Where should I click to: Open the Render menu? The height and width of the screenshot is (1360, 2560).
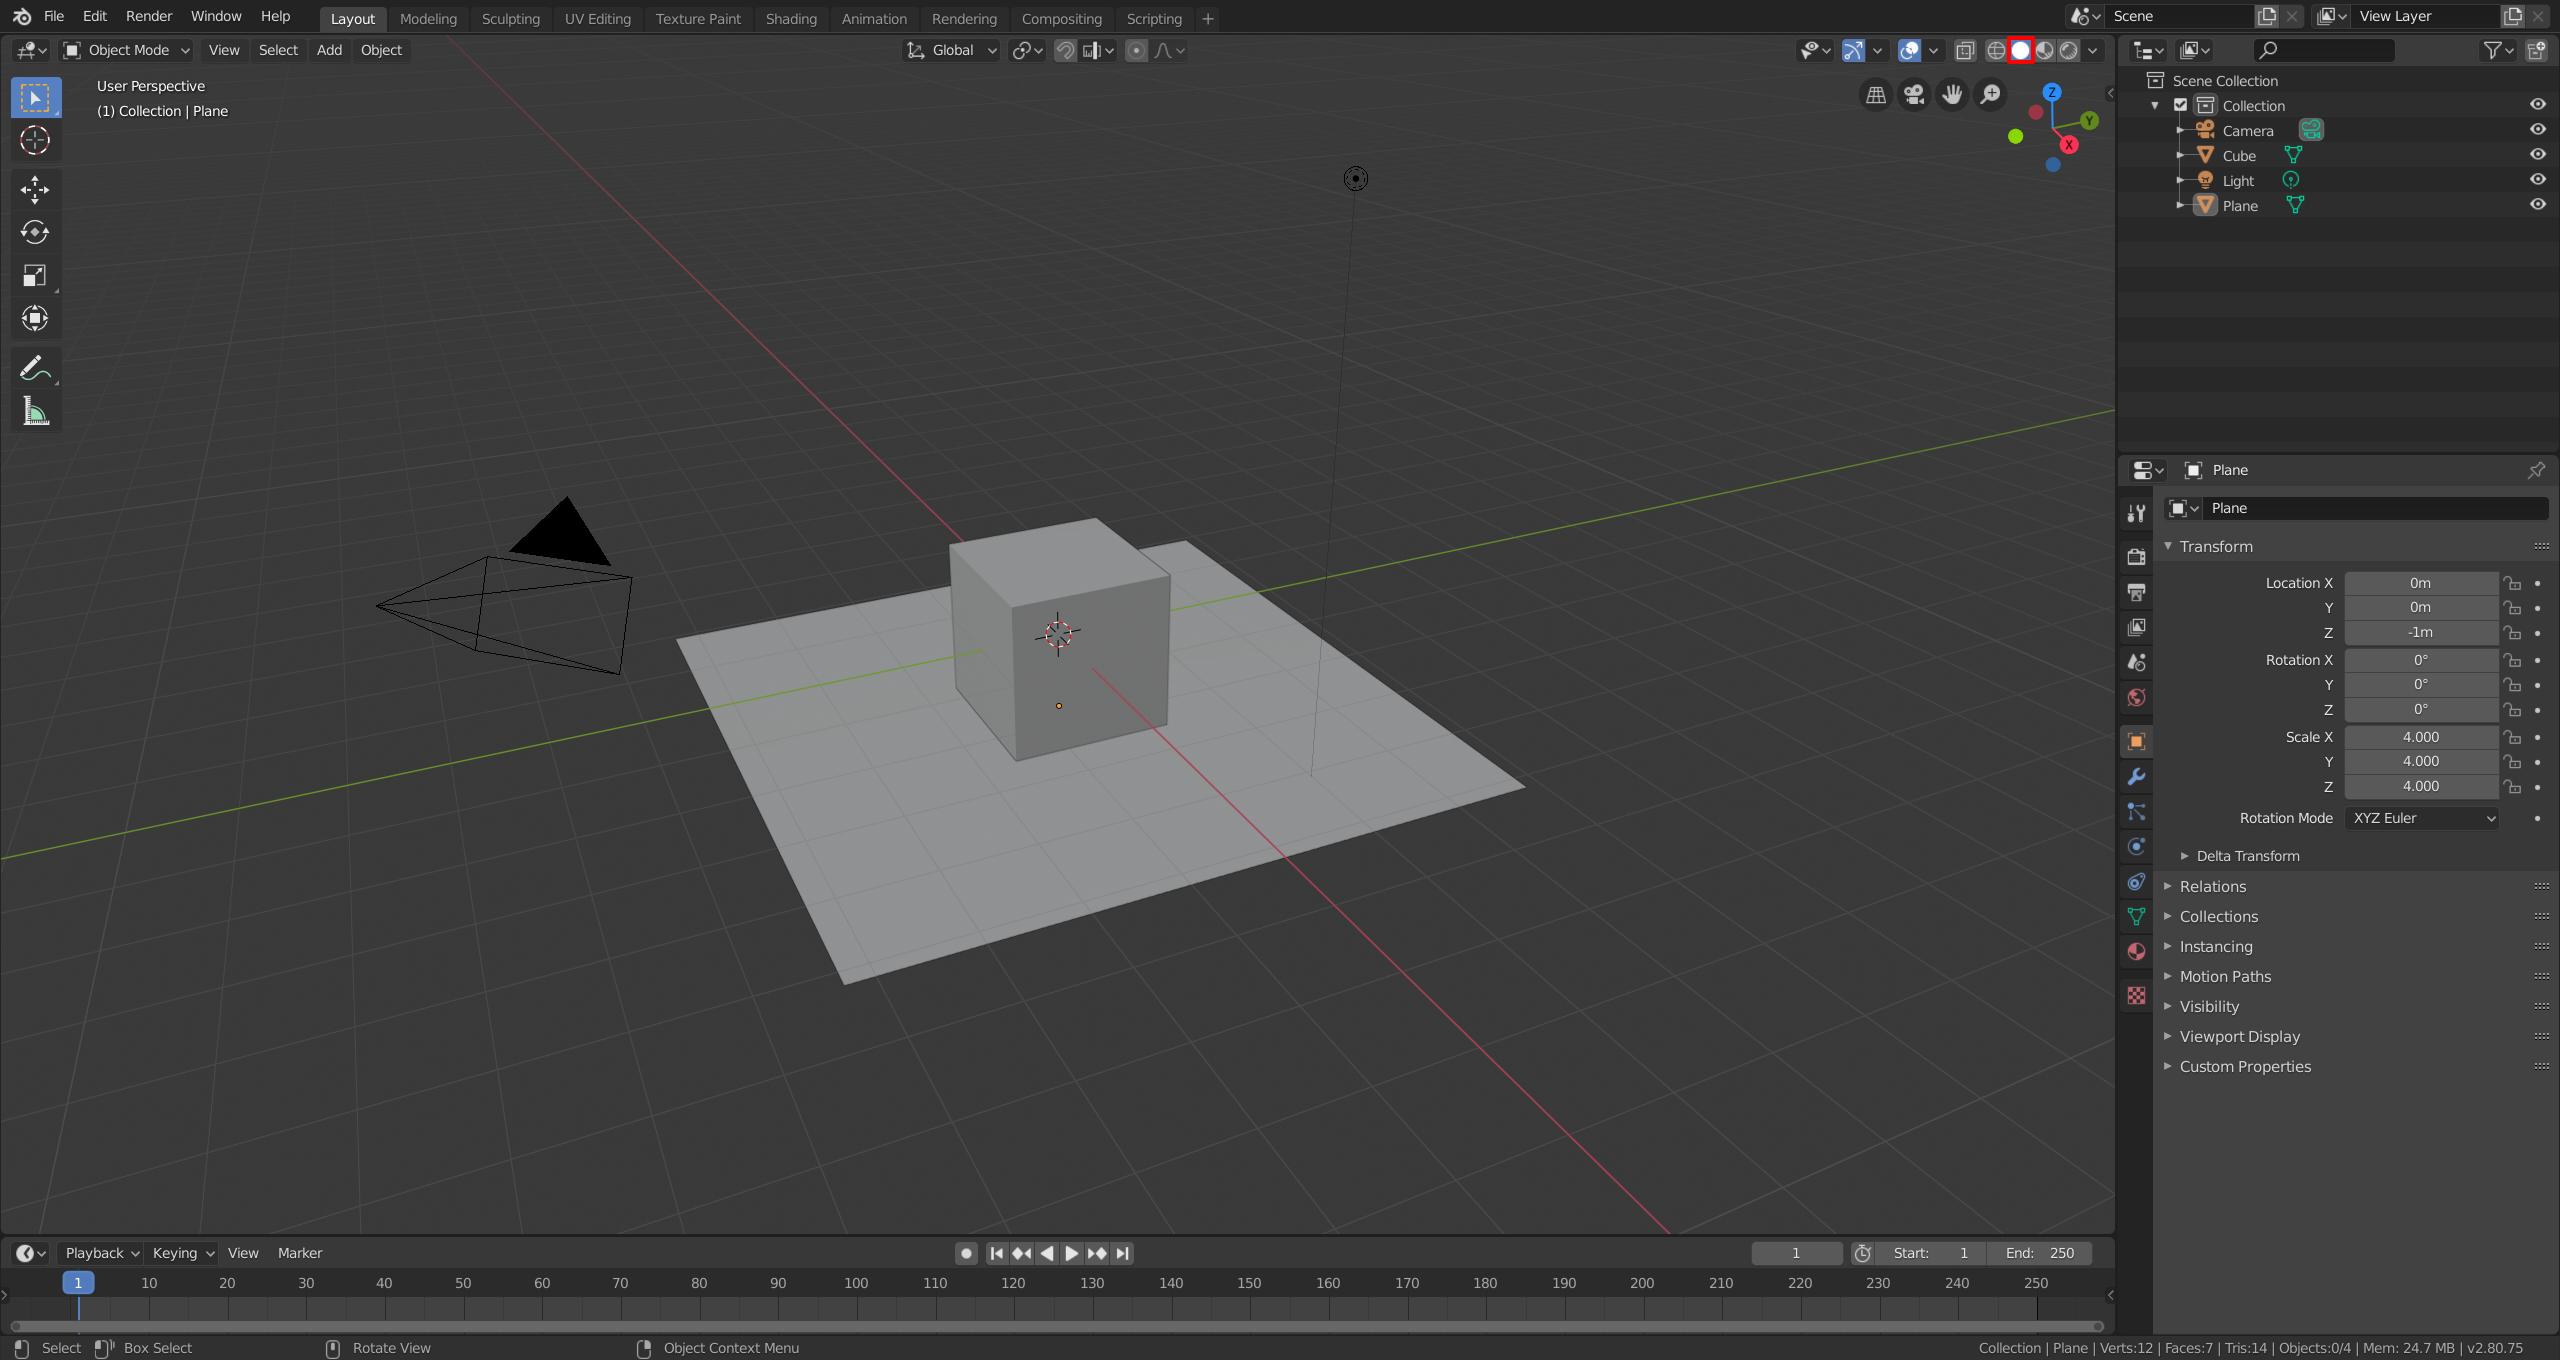(149, 17)
